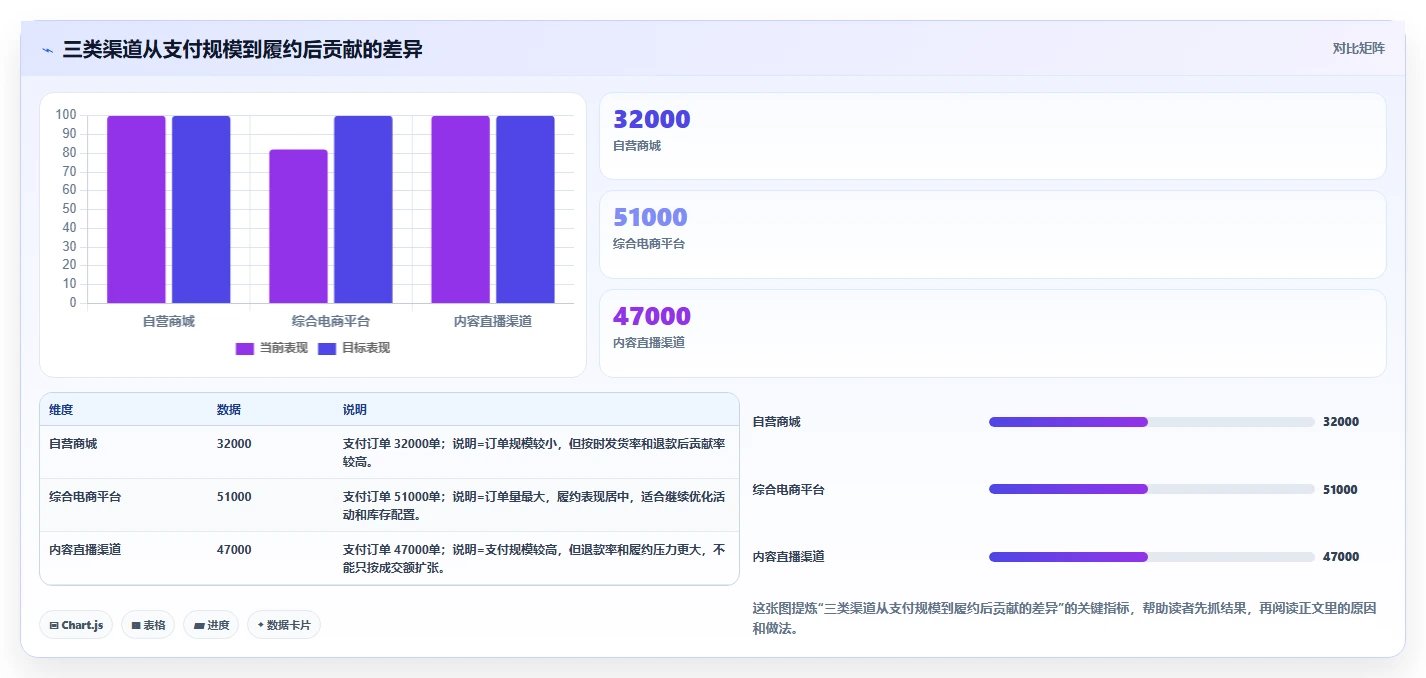
Task: Open the 32000 自营商城 data card
Action: coord(992,136)
